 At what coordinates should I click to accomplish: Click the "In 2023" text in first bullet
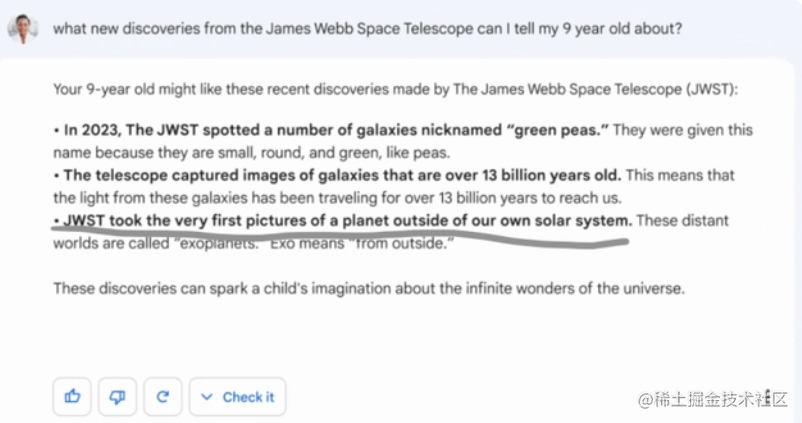pyautogui.click(x=92, y=130)
